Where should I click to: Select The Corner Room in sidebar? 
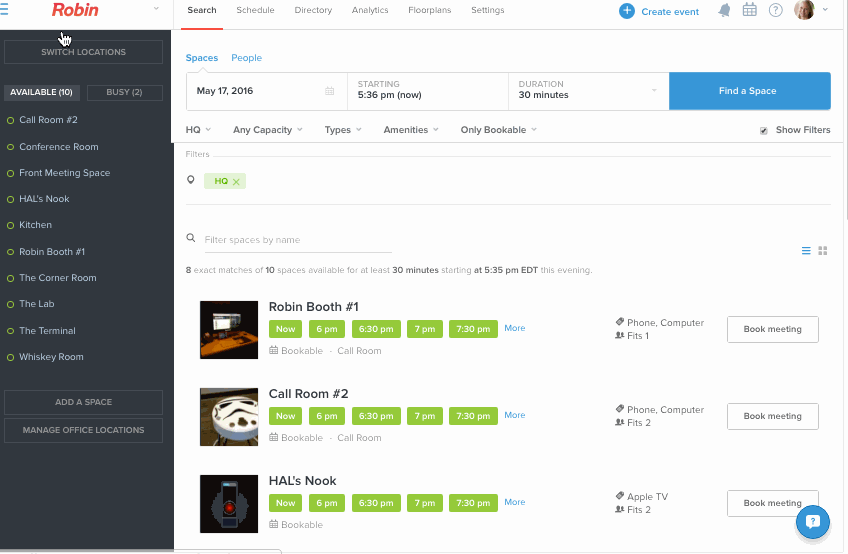(57, 278)
